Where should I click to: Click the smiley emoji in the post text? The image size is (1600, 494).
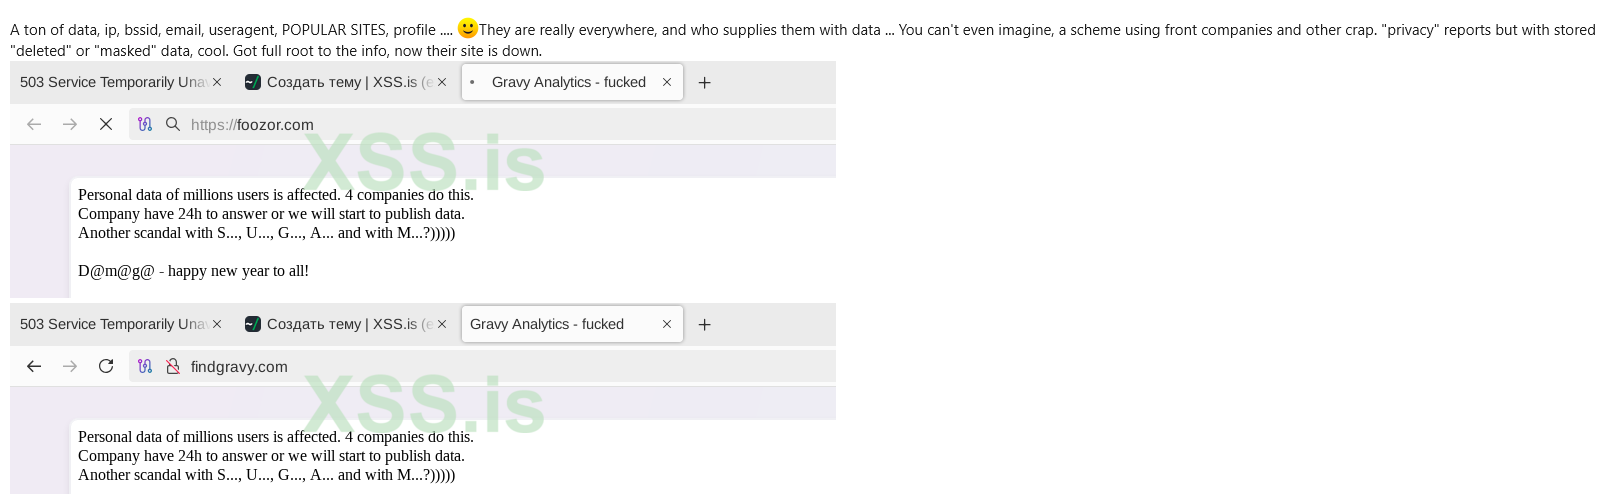click(x=467, y=28)
